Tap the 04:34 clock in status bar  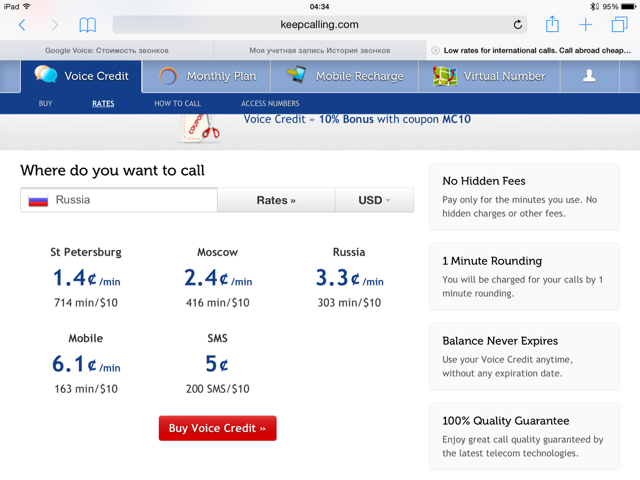click(x=320, y=7)
